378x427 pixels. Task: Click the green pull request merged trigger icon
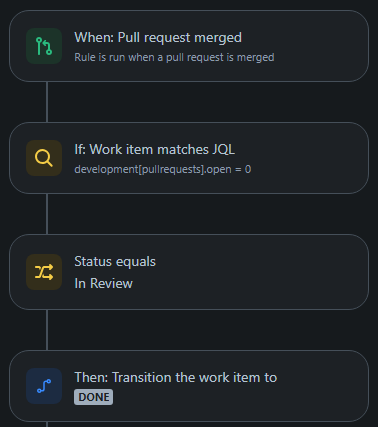pyautogui.click(x=44, y=46)
